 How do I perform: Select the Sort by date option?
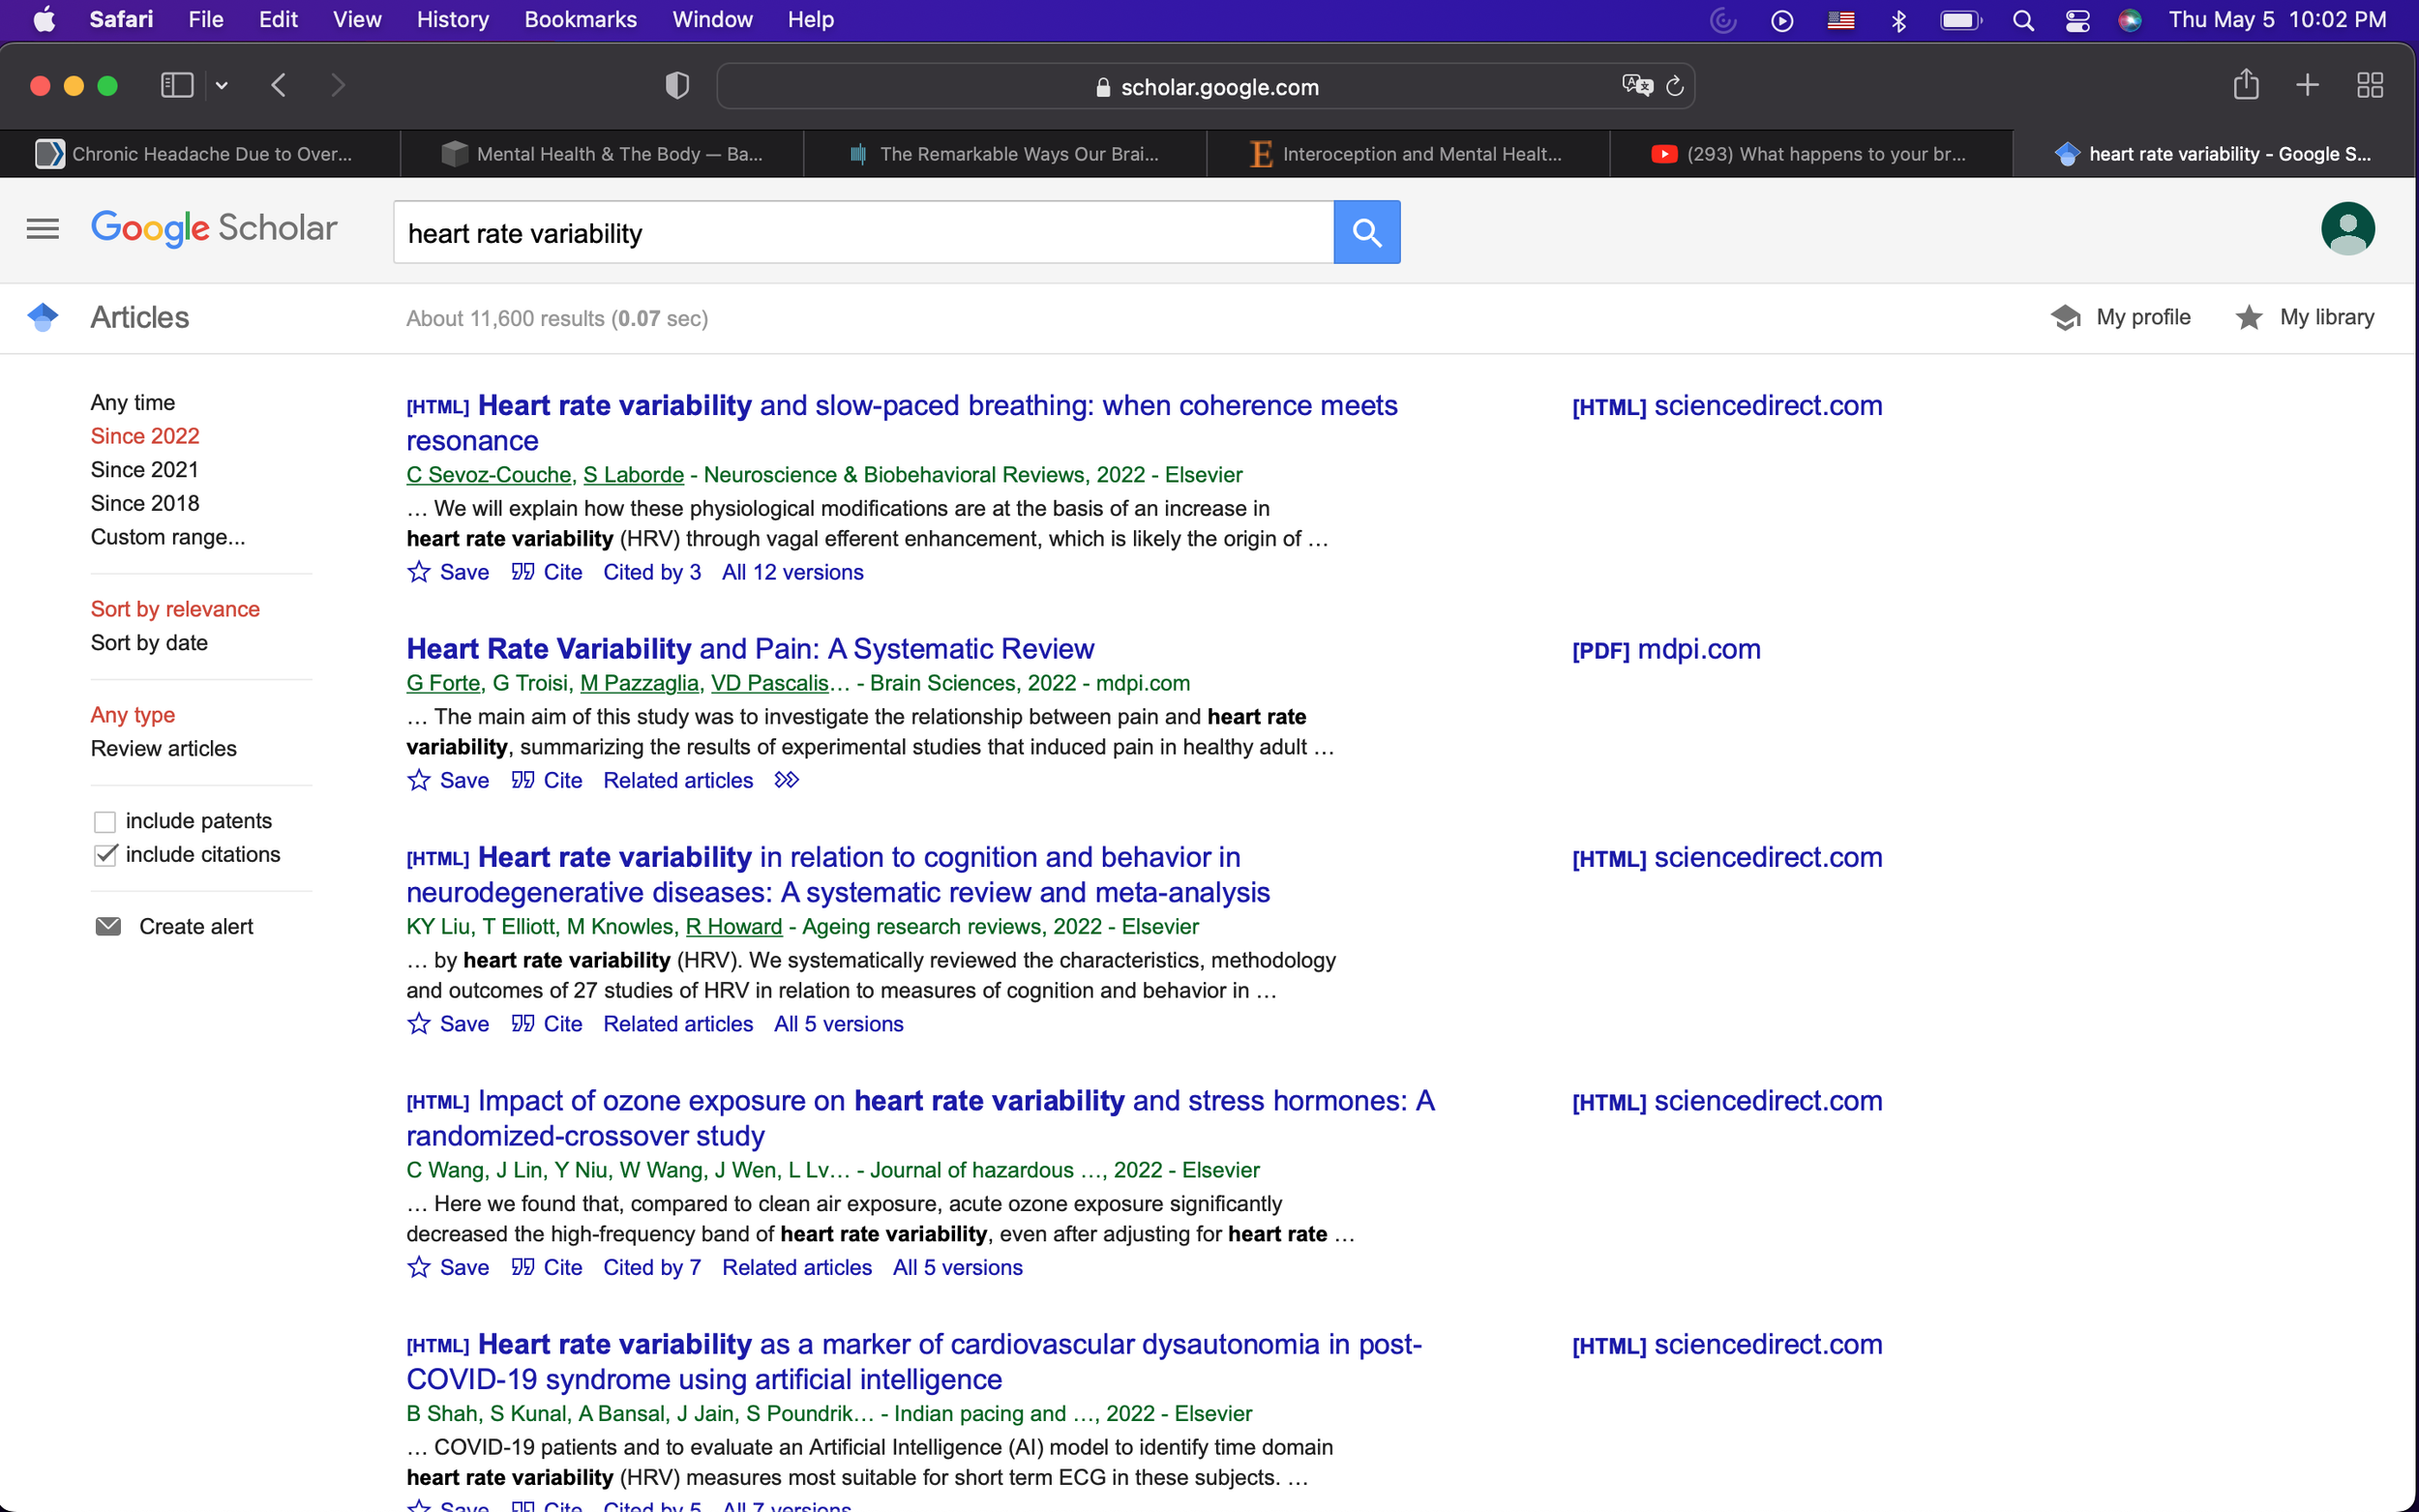tap(149, 643)
